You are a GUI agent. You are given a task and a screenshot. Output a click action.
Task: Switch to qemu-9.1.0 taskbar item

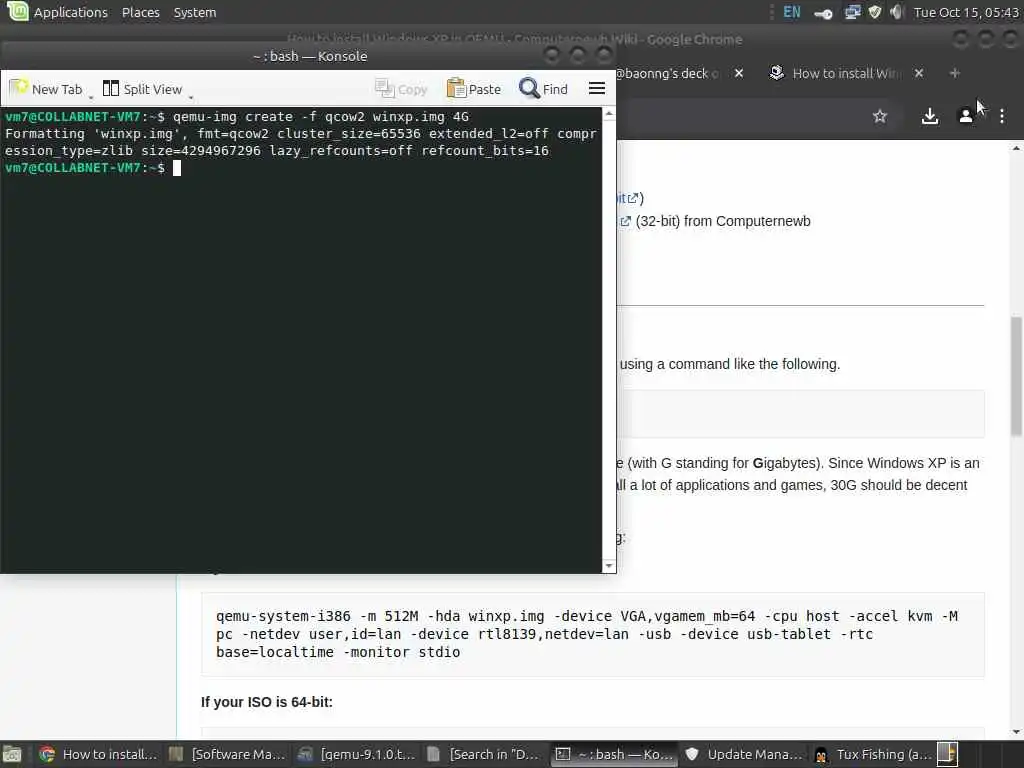(x=356, y=754)
